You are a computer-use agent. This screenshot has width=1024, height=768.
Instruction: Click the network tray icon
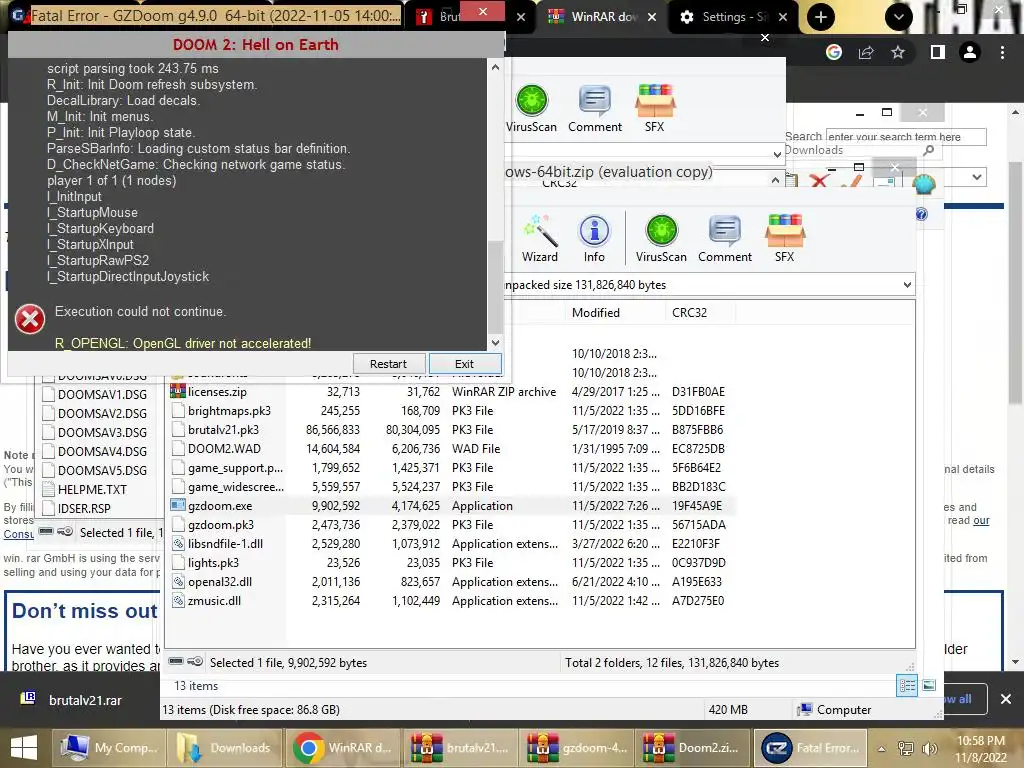click(x=906, y=748)
